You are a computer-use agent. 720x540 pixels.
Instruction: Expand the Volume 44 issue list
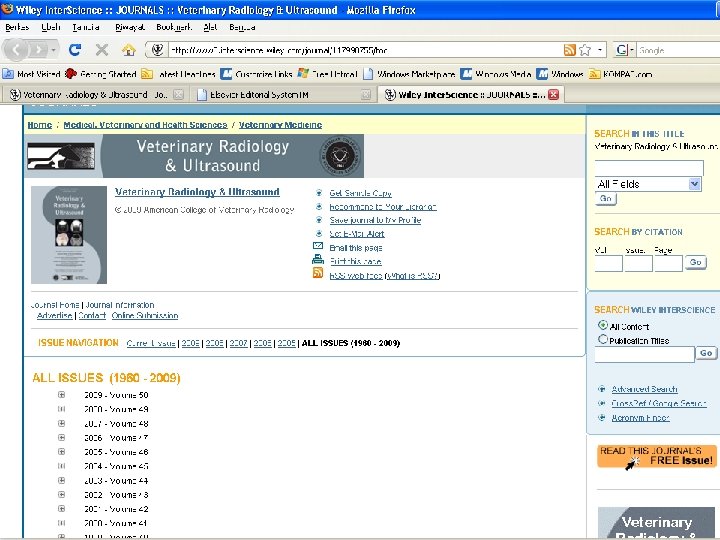pos(62,480)
